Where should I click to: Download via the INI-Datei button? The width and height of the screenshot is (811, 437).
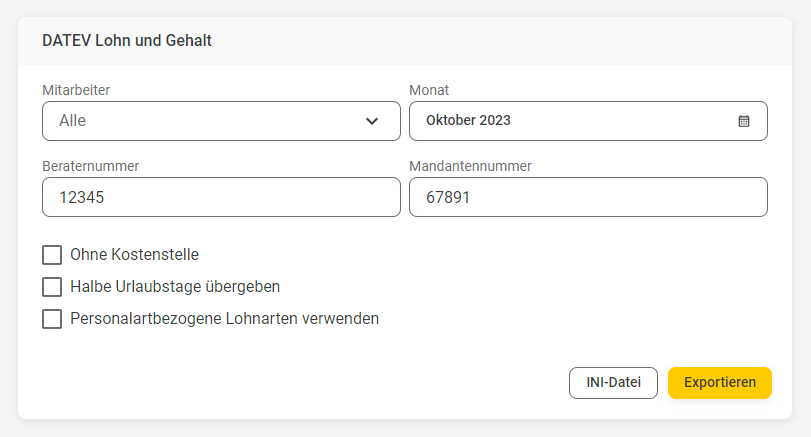click(613, 383)
